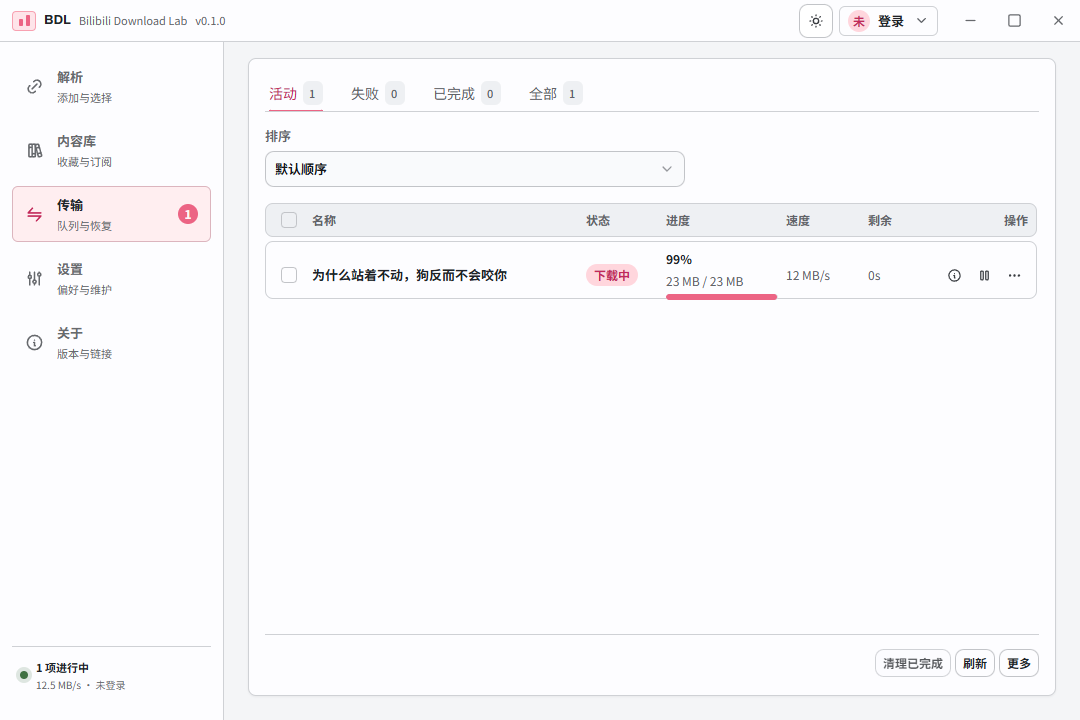The width and height of the screenshot is (1080, 720).
Task: Click the 状态 column header
Action: click(598, 220)
